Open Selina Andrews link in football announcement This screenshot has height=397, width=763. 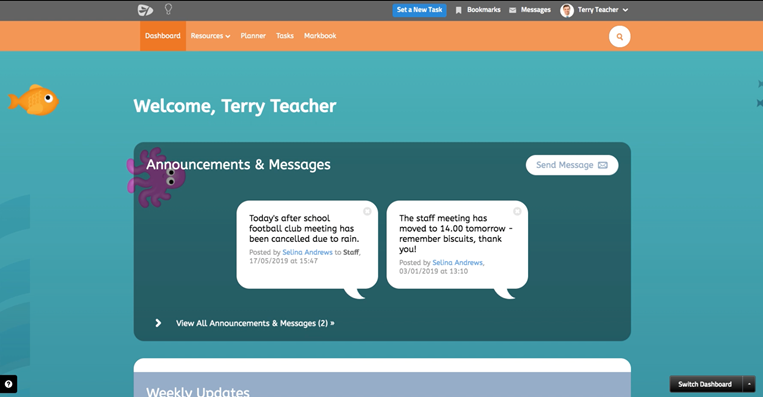pyautogui.click(x=307, y=252)
